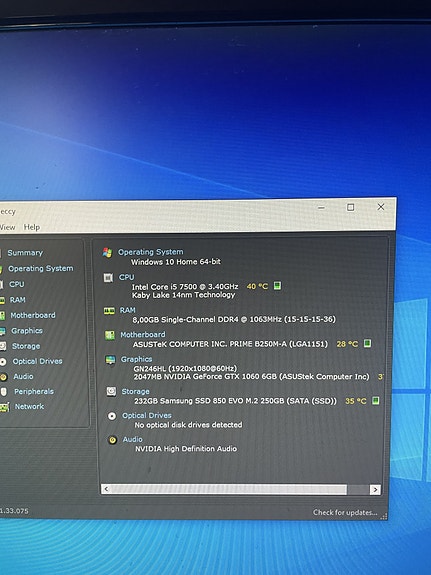Click the CPU chip icon in summary

click(108, 278)
